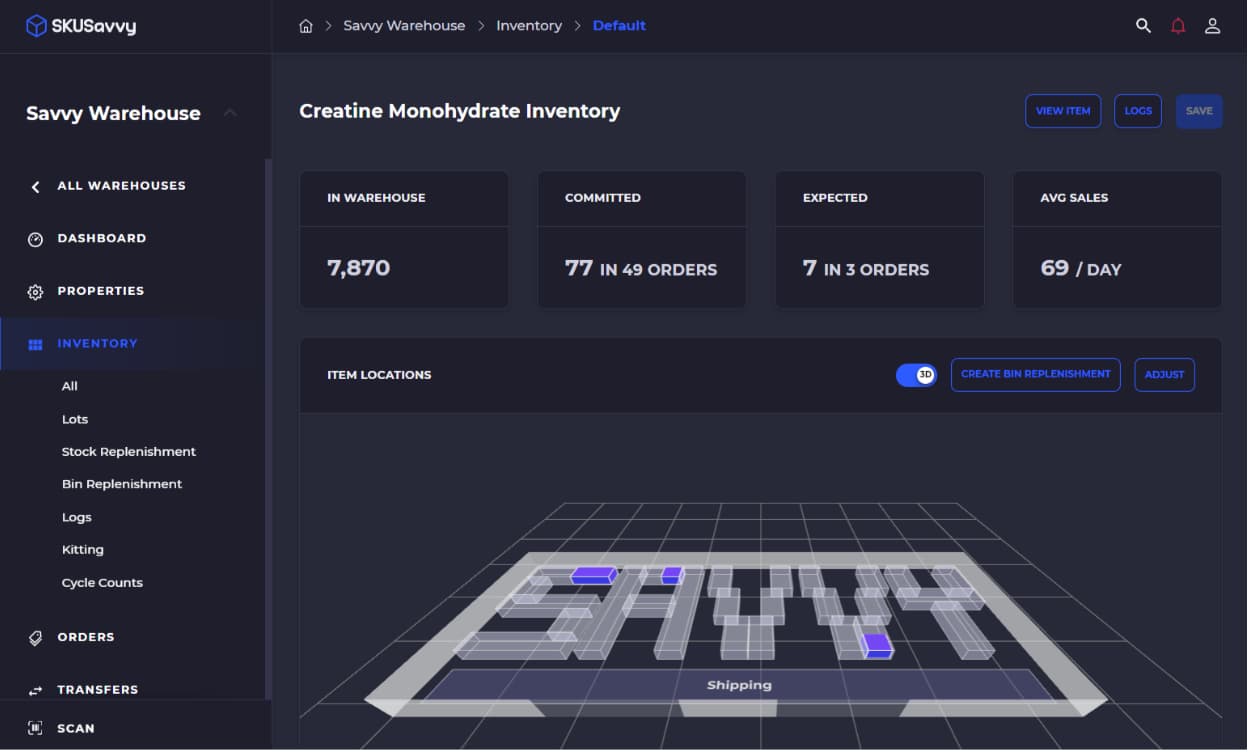This screenshot has width=1248, height=752.
Task: Open the user profile icon
Action: click(1212, 26)
